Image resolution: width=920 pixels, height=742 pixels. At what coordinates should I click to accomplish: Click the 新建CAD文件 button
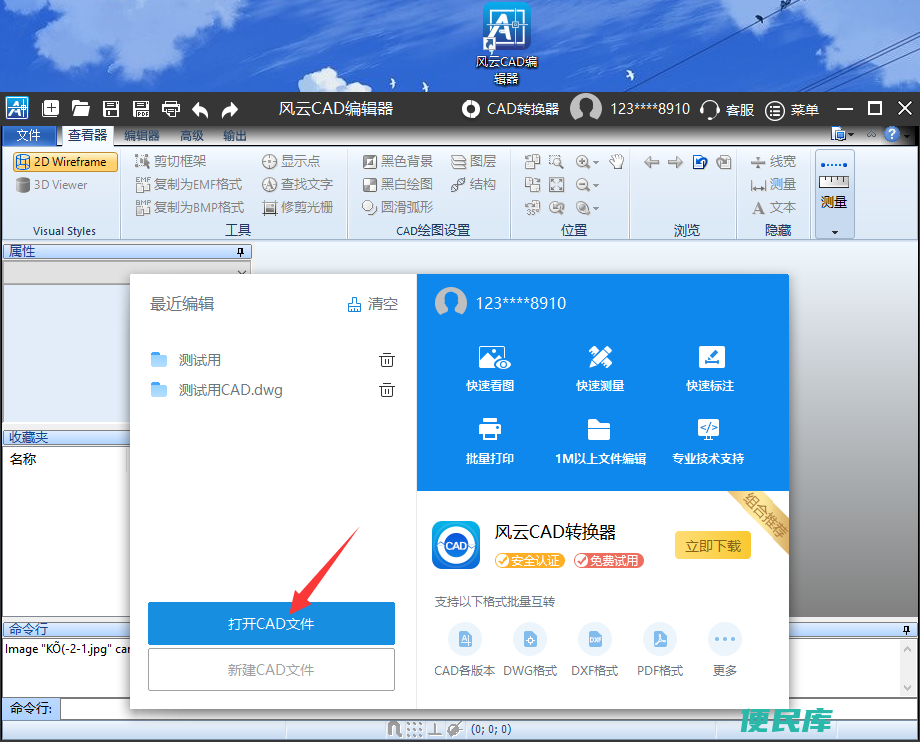(271, 670)
